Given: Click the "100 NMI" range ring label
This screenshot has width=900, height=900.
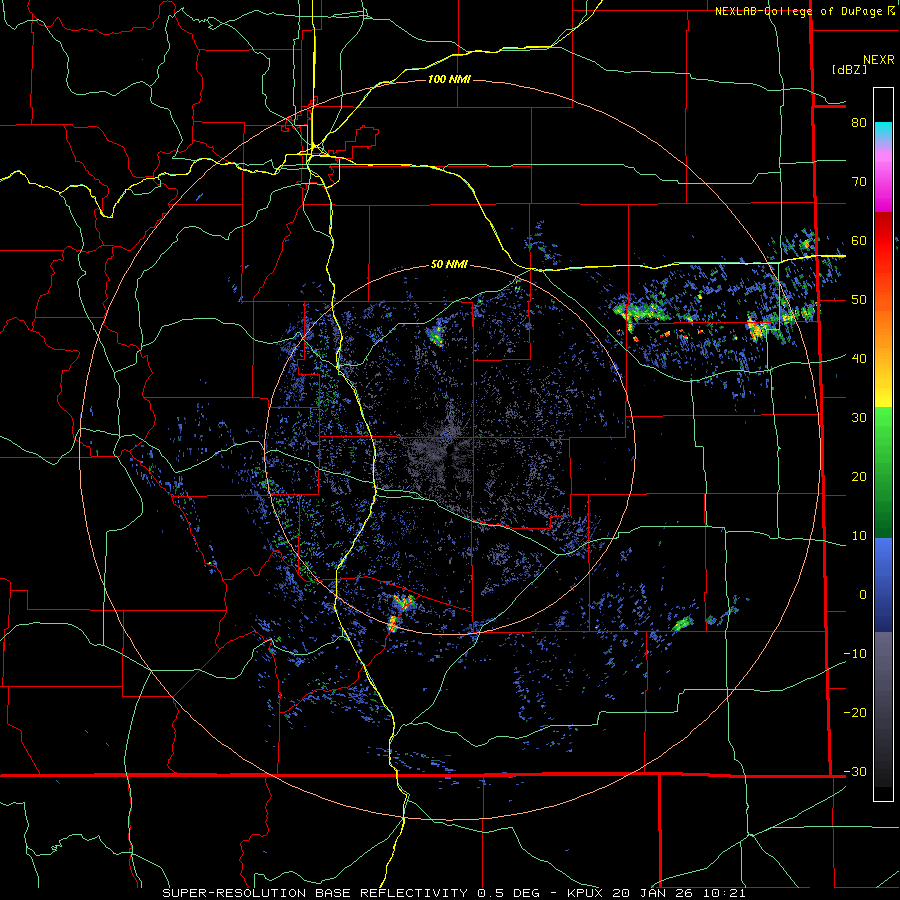Looking at the screenshot, I should pos(449,79).
